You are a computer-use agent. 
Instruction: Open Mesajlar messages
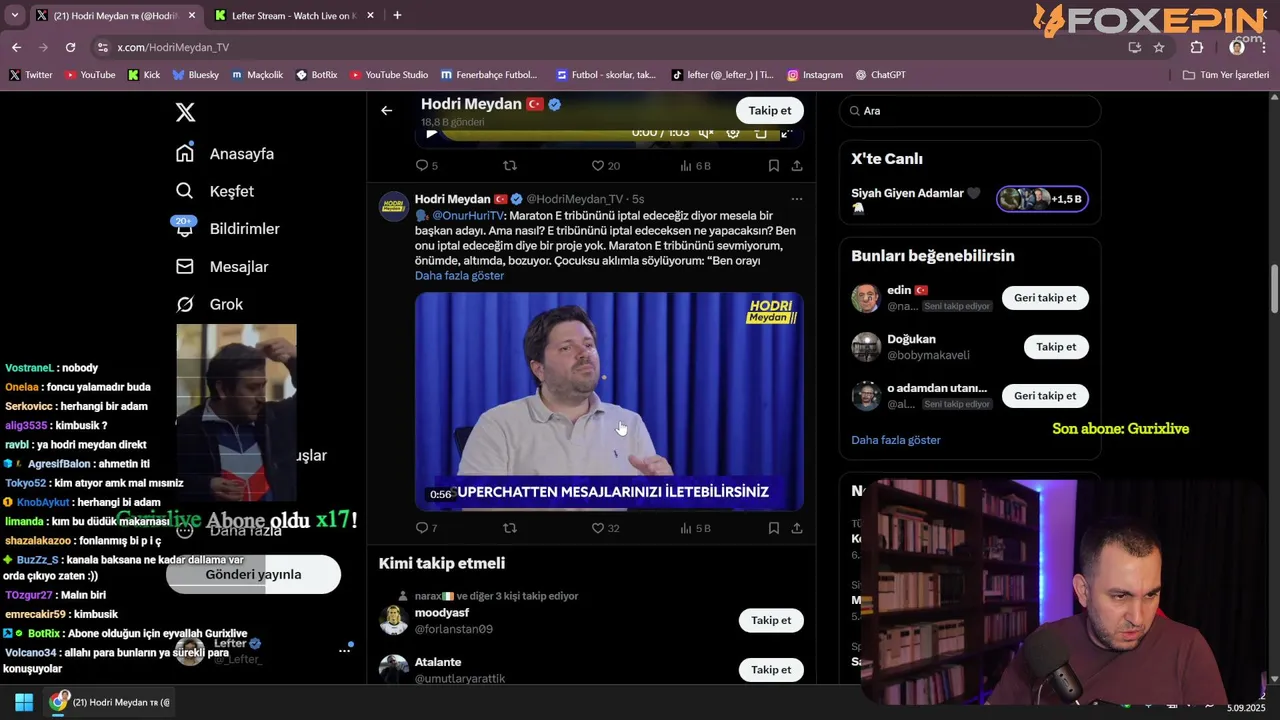pos(222,267)
